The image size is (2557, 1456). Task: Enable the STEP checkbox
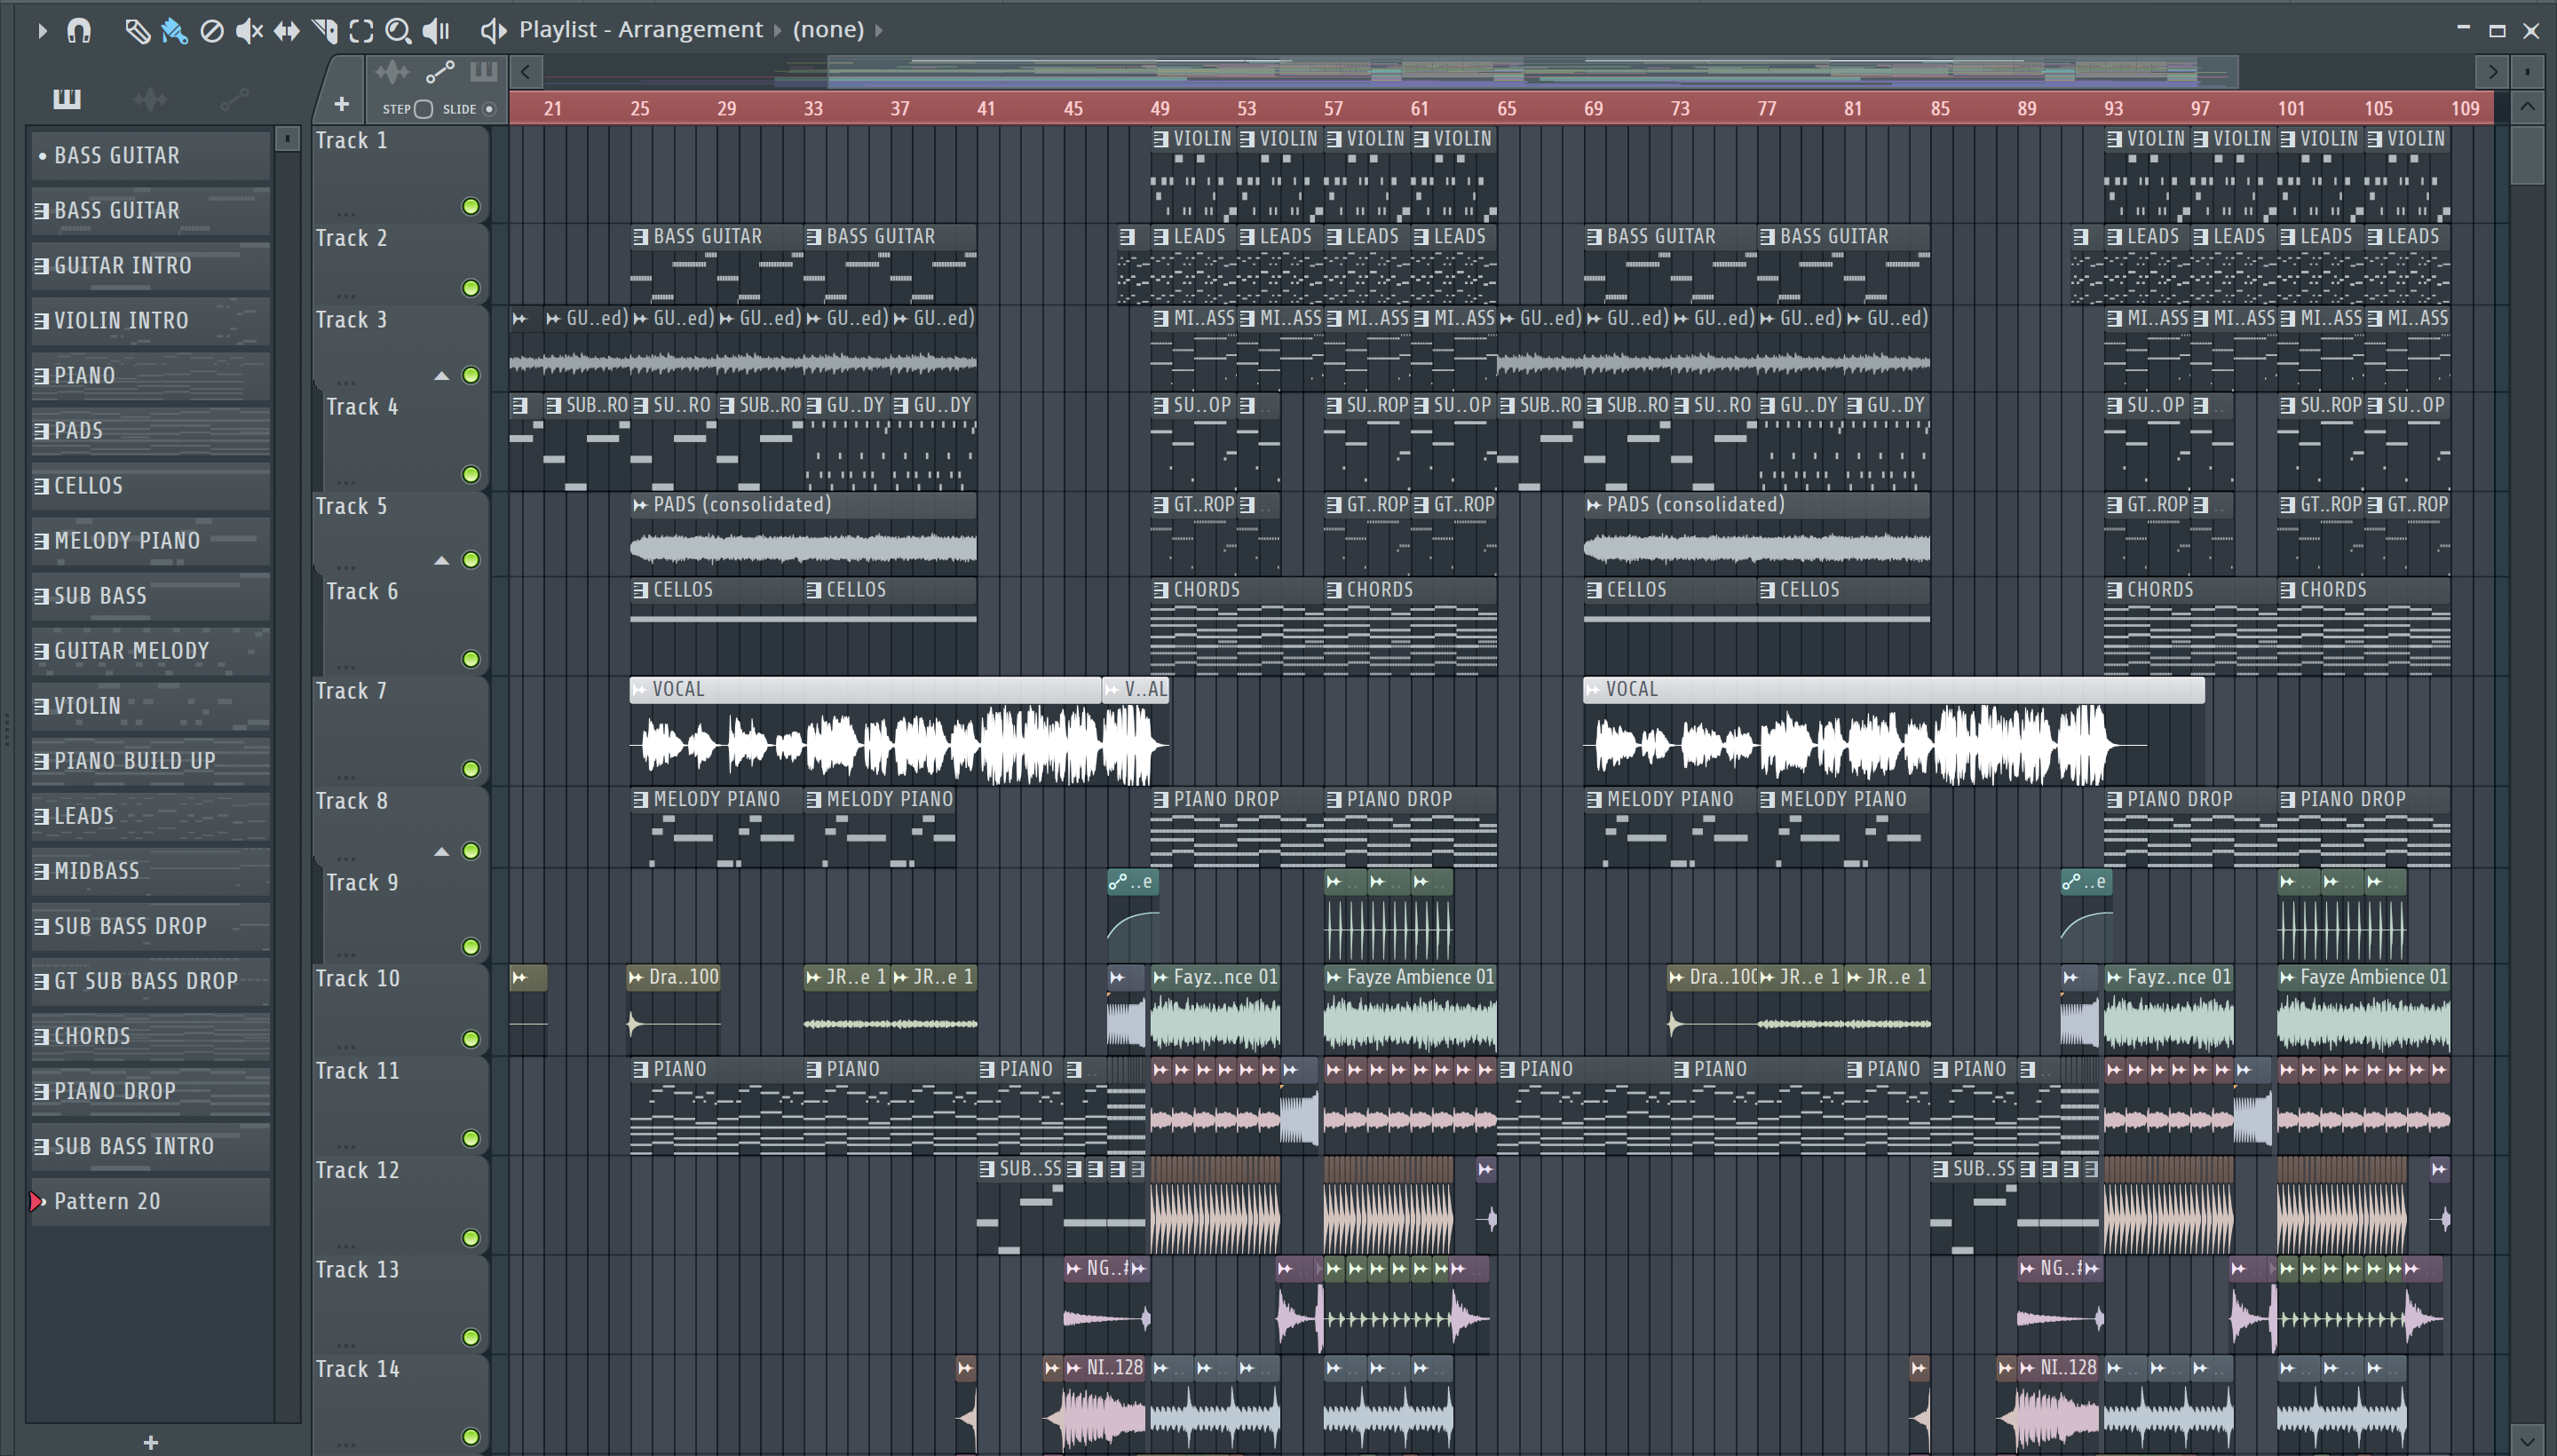tap(423, 109)
